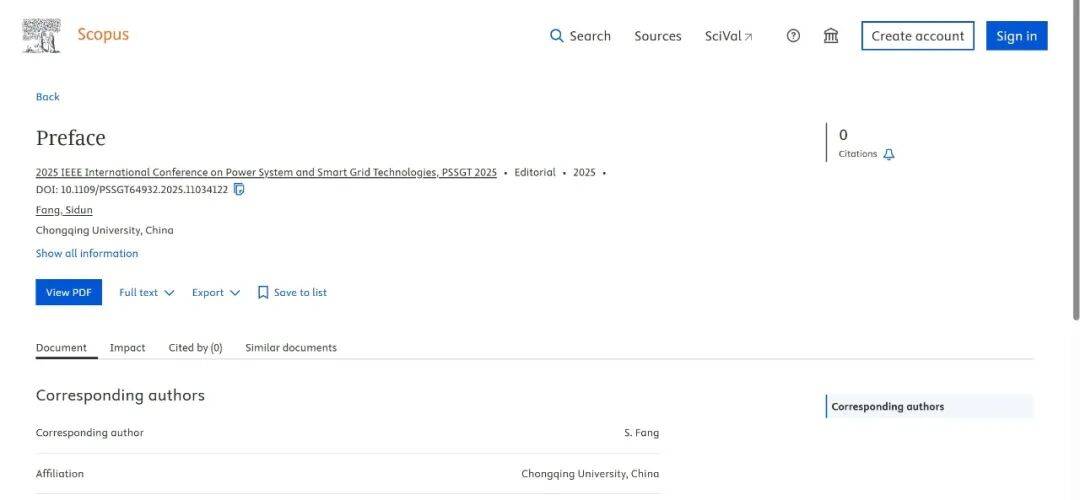Select the Similar documents tab
Screen dimensions: 1080x500
tap(291, 348)
